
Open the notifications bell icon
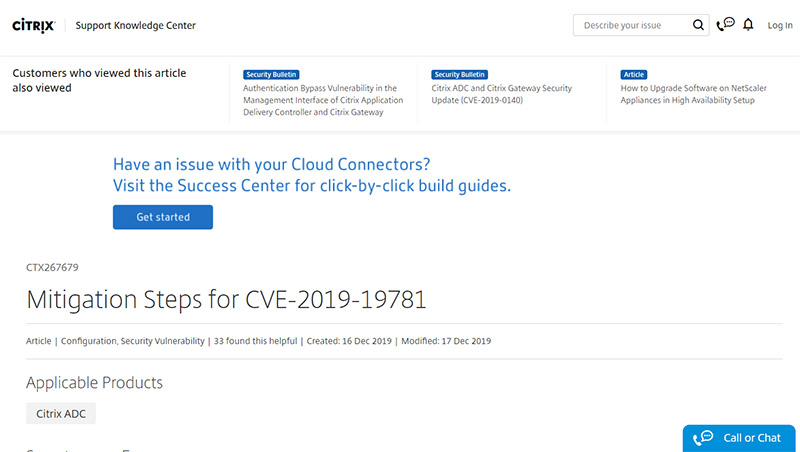click(x=748, y=24)
